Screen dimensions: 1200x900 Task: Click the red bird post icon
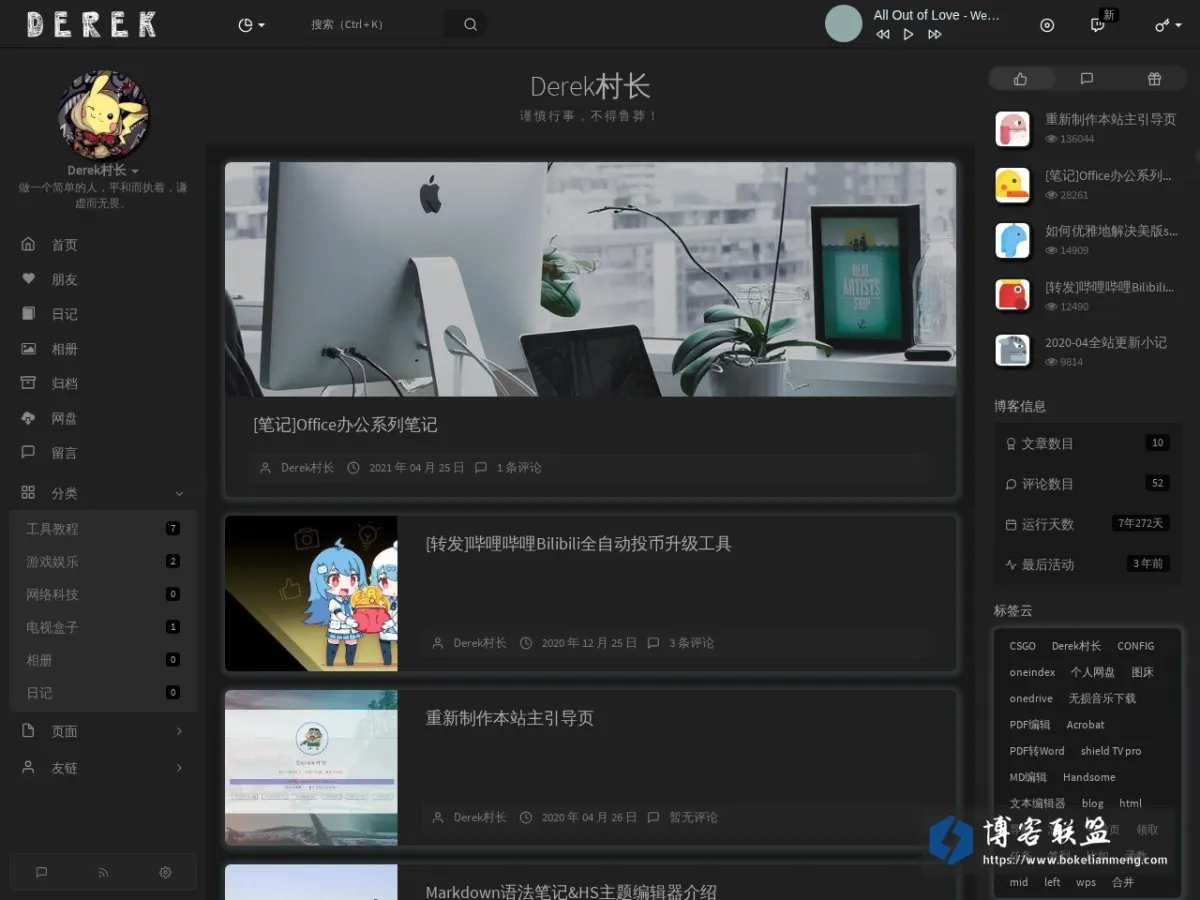point(1013,295)
